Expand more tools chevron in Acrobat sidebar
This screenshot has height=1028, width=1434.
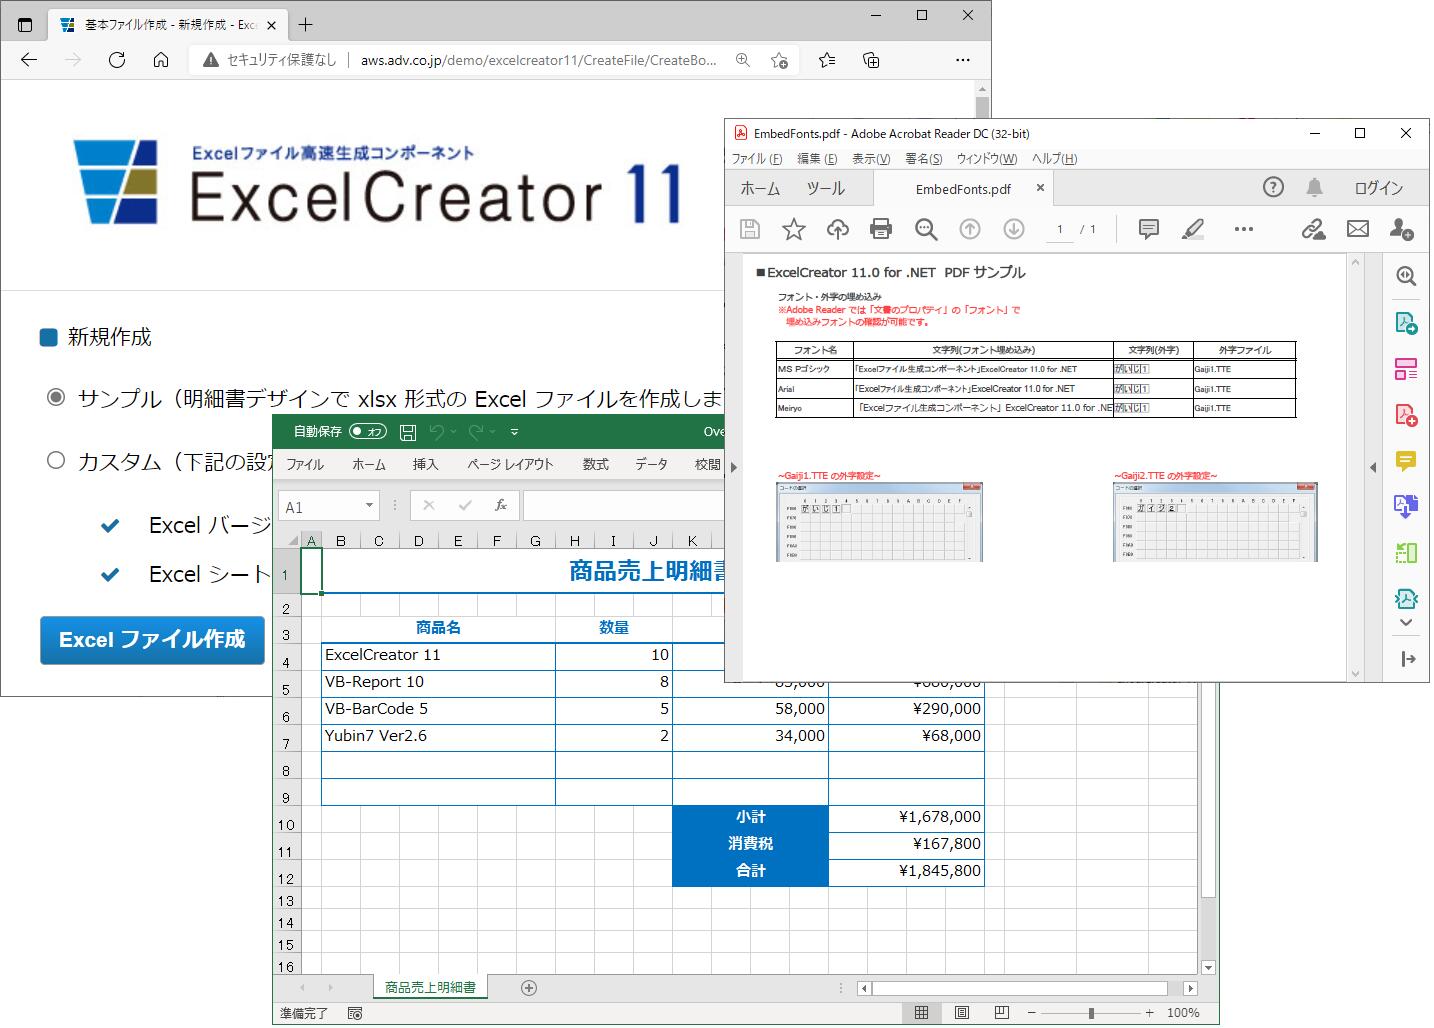coord(1406,623)
